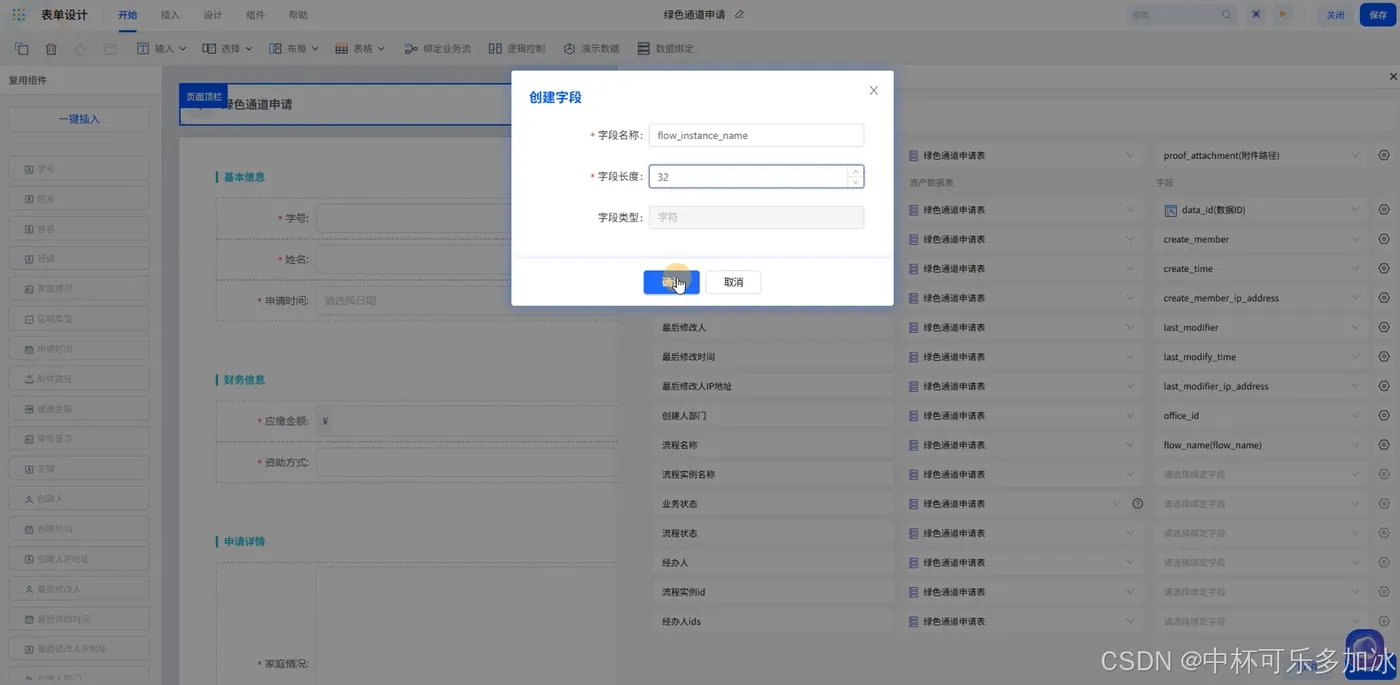The width and height of the screenshot is (1400, 685).
Task: Click 演示数据 toolbar item
Action: [x=591, y=48]
